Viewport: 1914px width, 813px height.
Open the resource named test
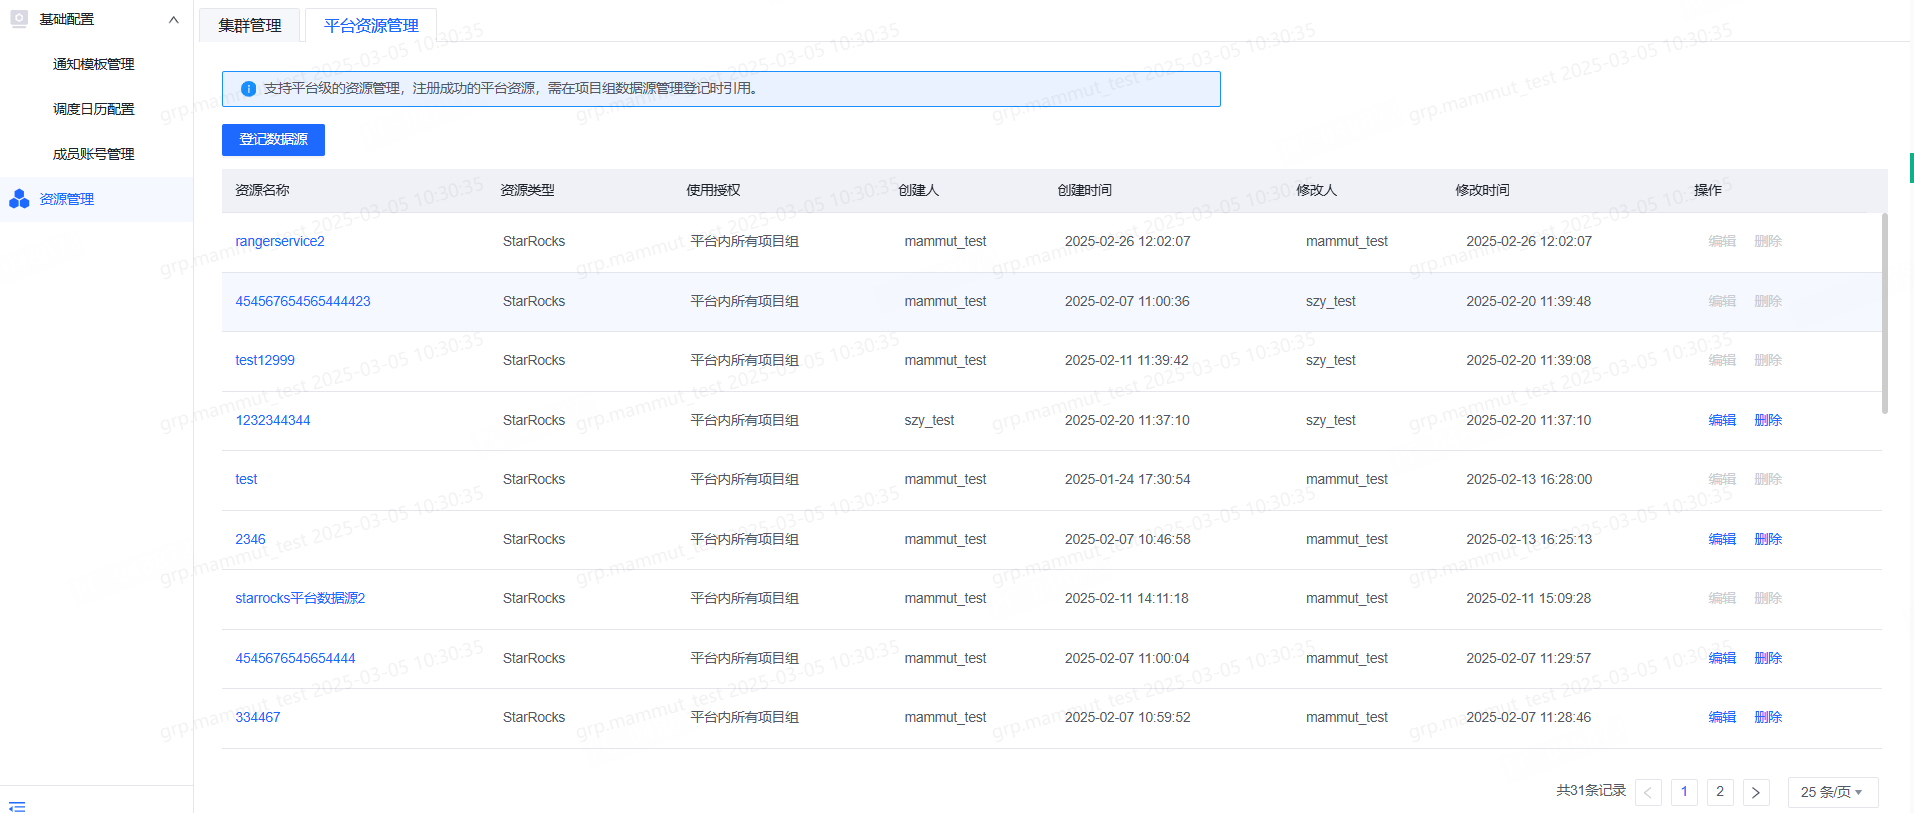pyautogui.click(x=246, y=479)
